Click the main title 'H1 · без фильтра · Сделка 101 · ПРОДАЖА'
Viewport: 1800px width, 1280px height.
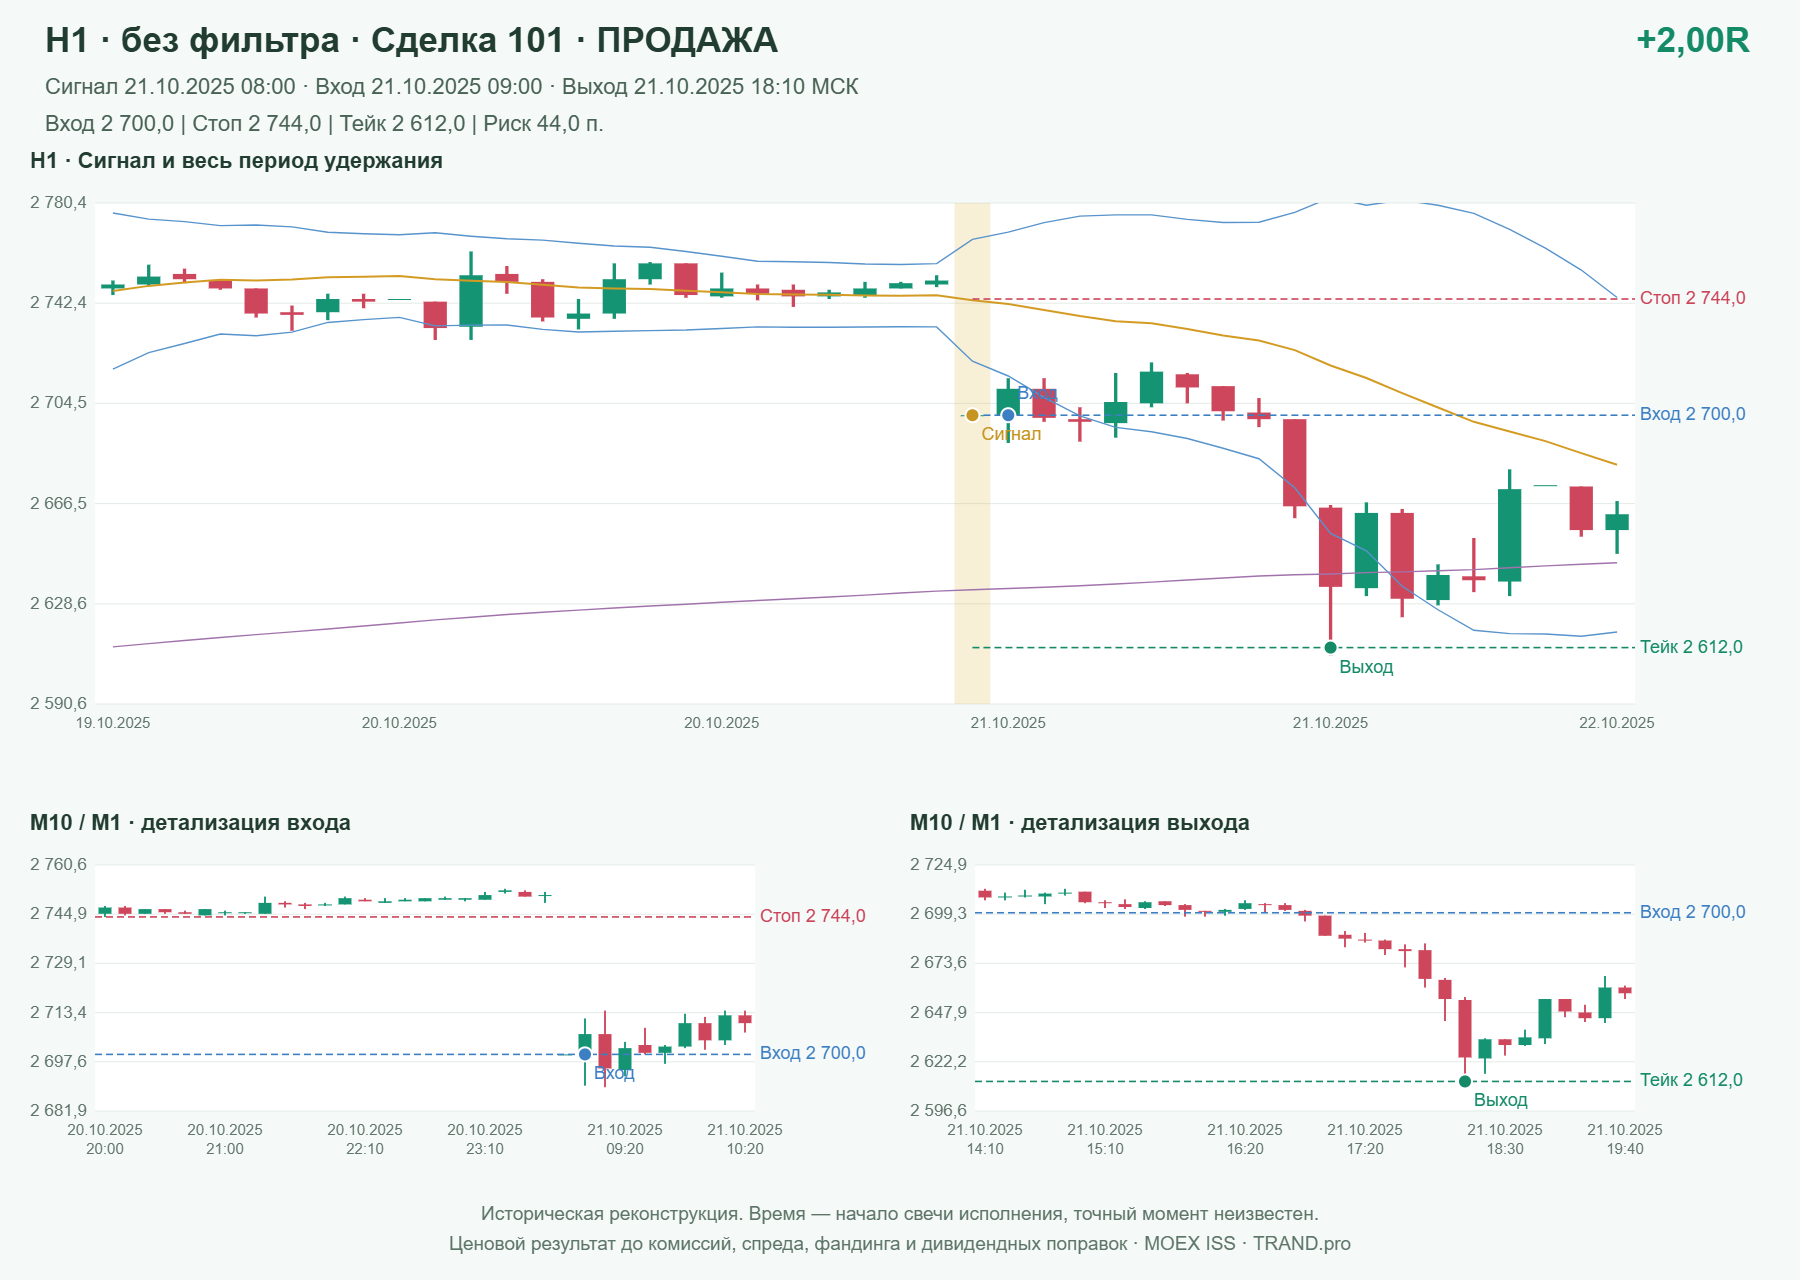pyautogui.click(x=411, y=40)
